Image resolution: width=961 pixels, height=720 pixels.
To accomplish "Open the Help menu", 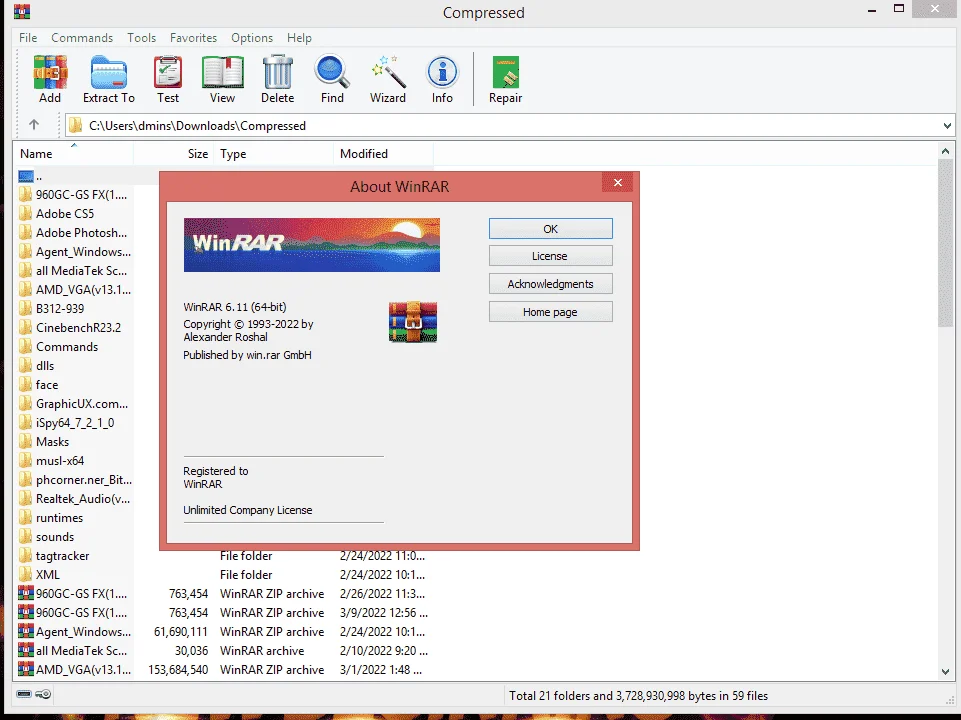I will [299, 37].
